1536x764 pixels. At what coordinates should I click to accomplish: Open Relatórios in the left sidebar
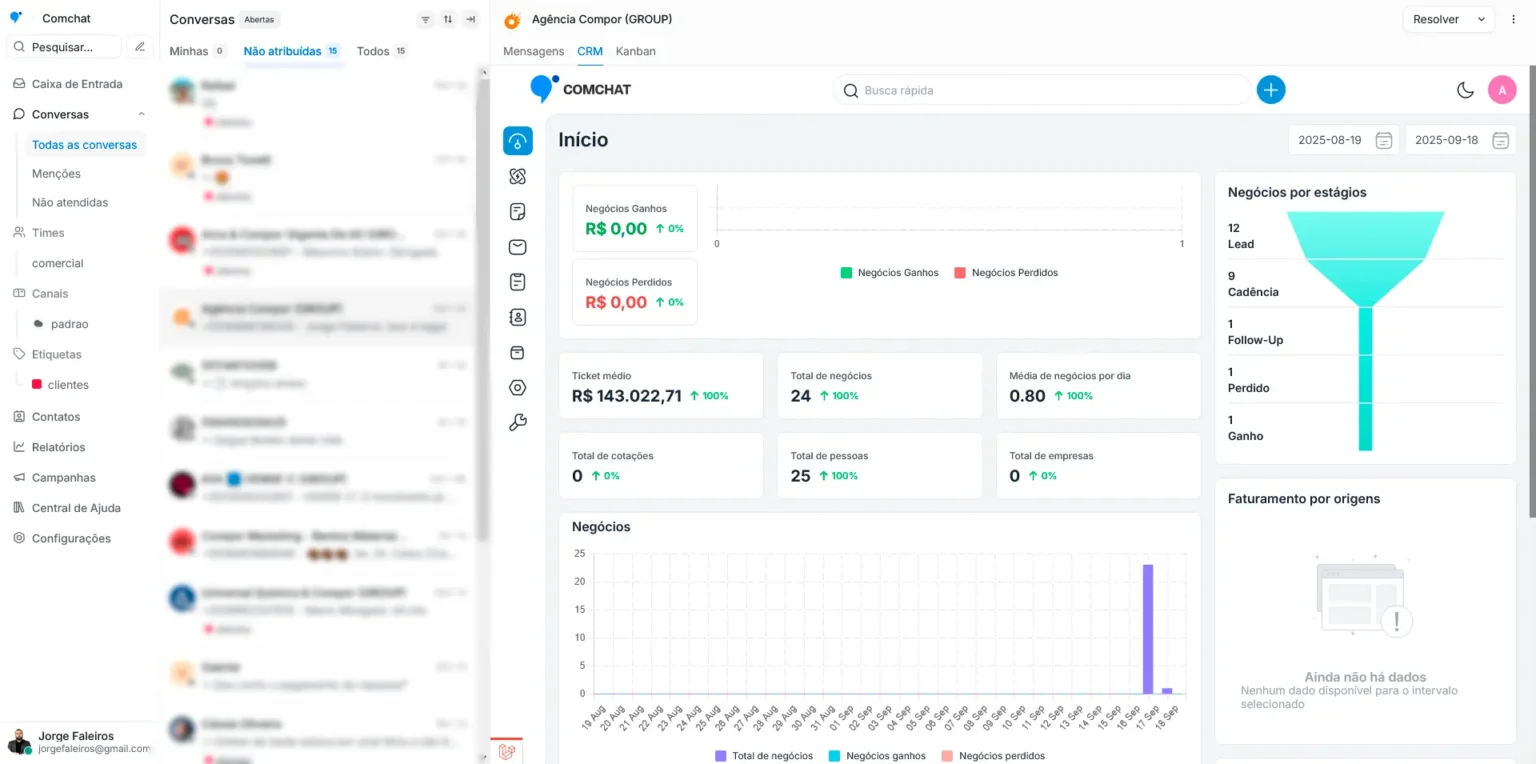[58, 447]
